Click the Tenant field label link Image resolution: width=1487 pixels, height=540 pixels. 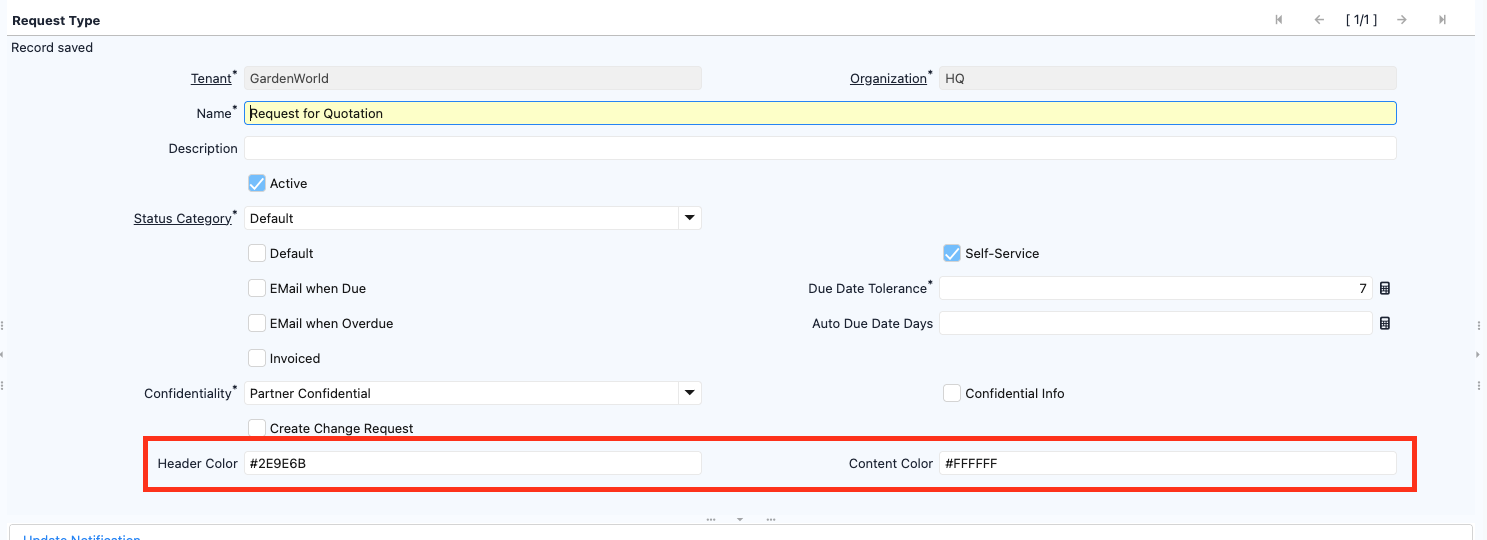click(x=210, y=78)
